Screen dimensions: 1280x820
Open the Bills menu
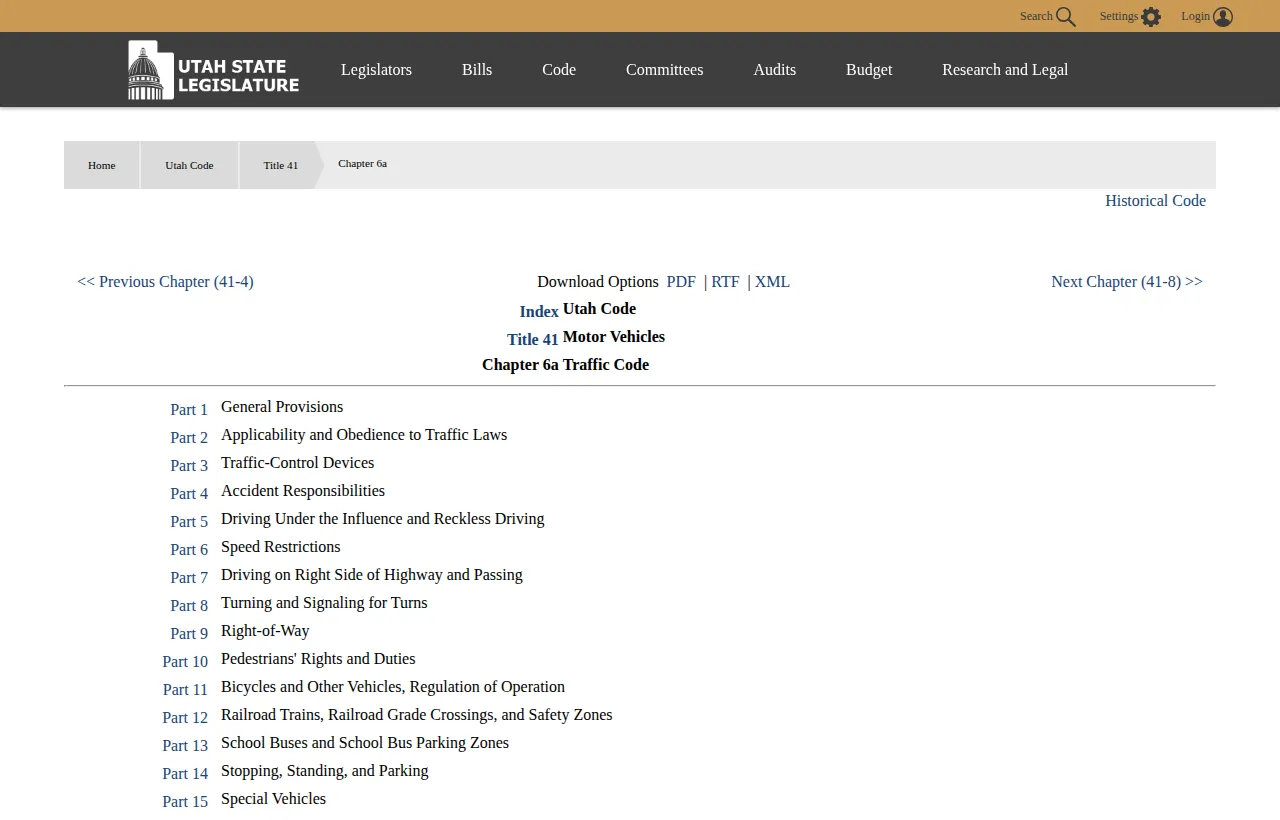(x=476, y=69)
